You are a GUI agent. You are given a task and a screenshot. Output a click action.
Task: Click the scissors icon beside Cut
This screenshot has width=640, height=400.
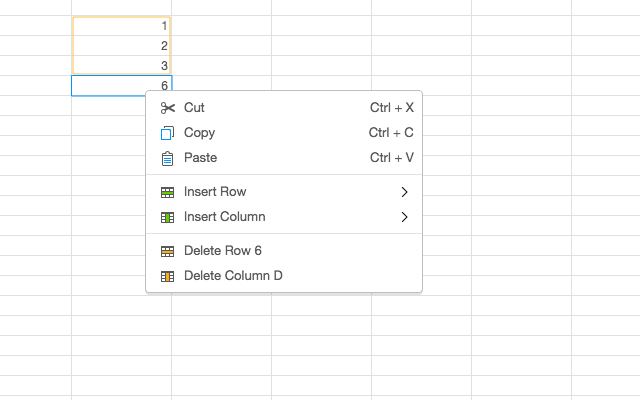coord(167,108)
